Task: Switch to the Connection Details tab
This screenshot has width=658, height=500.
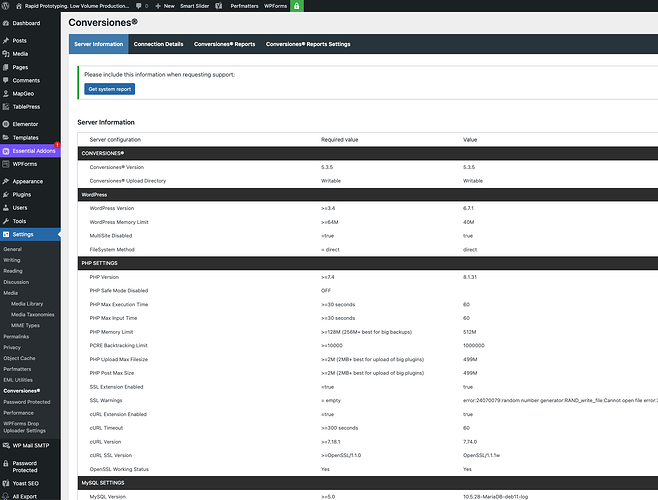Action: [158, 44]
